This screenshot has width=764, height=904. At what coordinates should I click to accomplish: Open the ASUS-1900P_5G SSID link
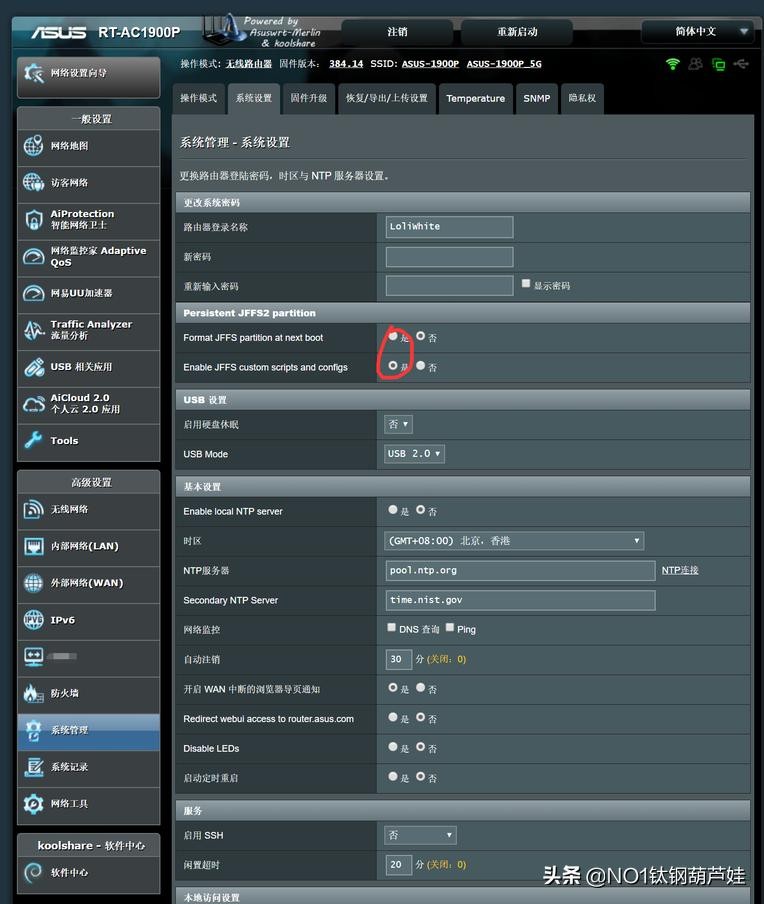(x=504, y=64)
